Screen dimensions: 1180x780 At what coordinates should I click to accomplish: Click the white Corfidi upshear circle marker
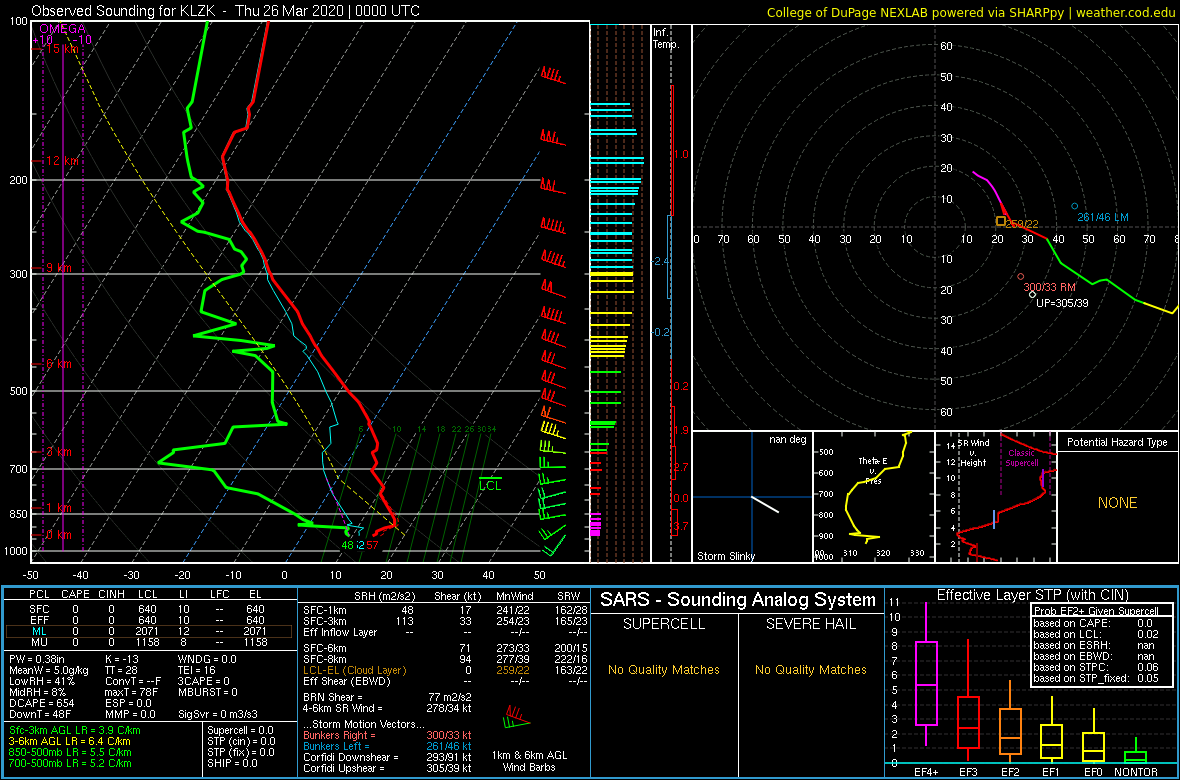(1032, 294)
